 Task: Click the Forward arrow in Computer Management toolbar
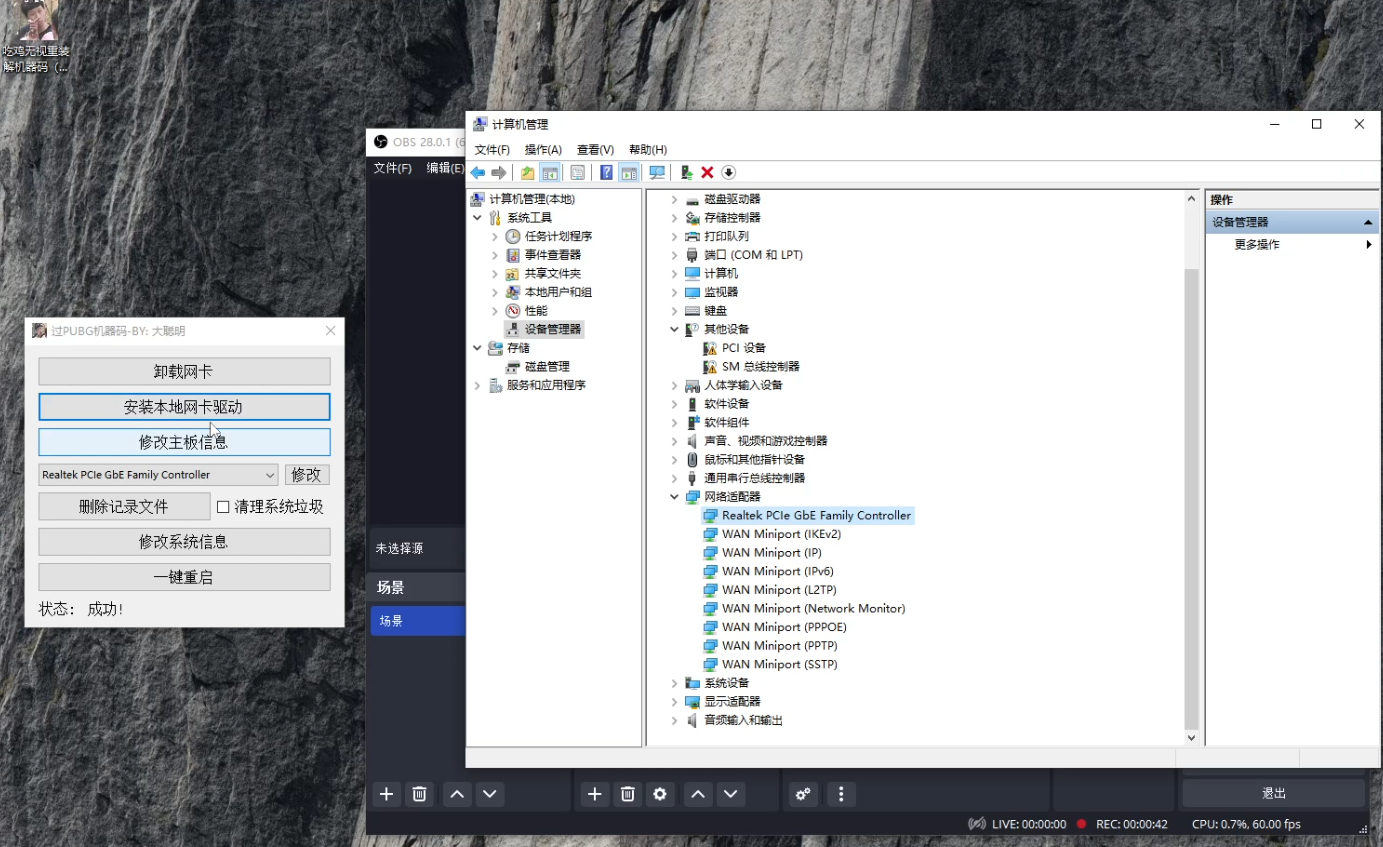coord(499,172)
